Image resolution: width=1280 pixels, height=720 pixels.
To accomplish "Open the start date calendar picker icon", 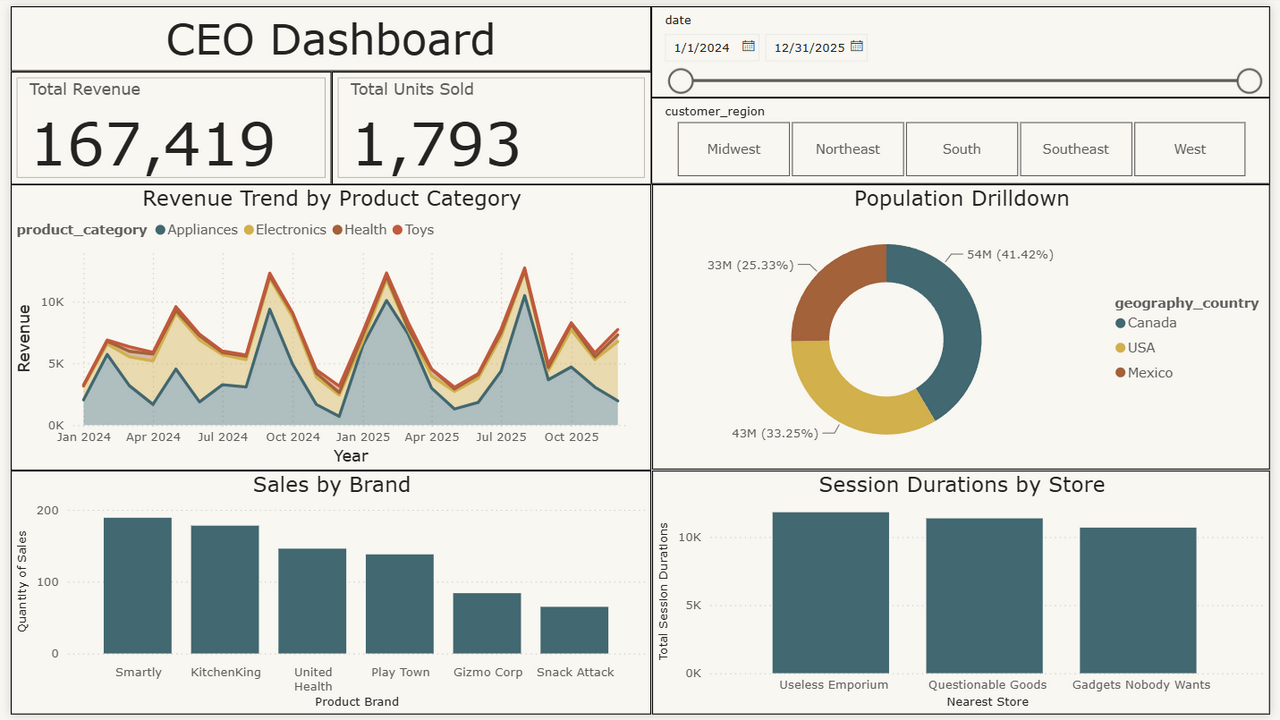I will [748, 47].
